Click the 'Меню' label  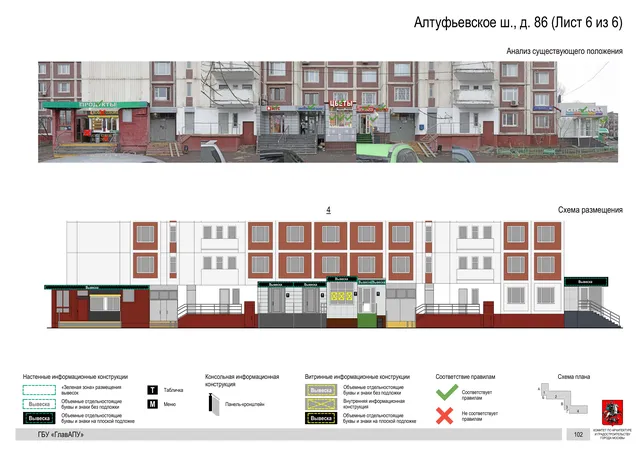click(x=170, y=404)
